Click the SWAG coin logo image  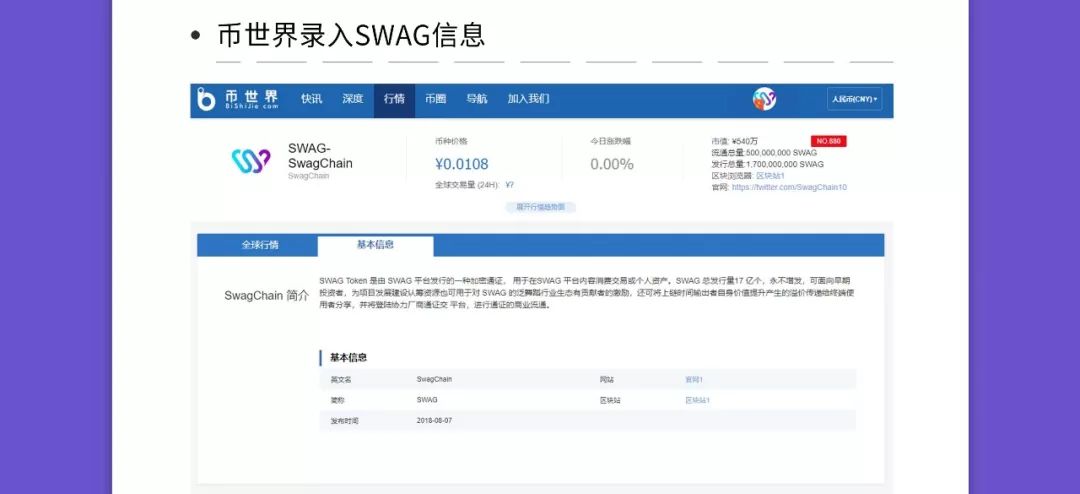pos(251,161)
